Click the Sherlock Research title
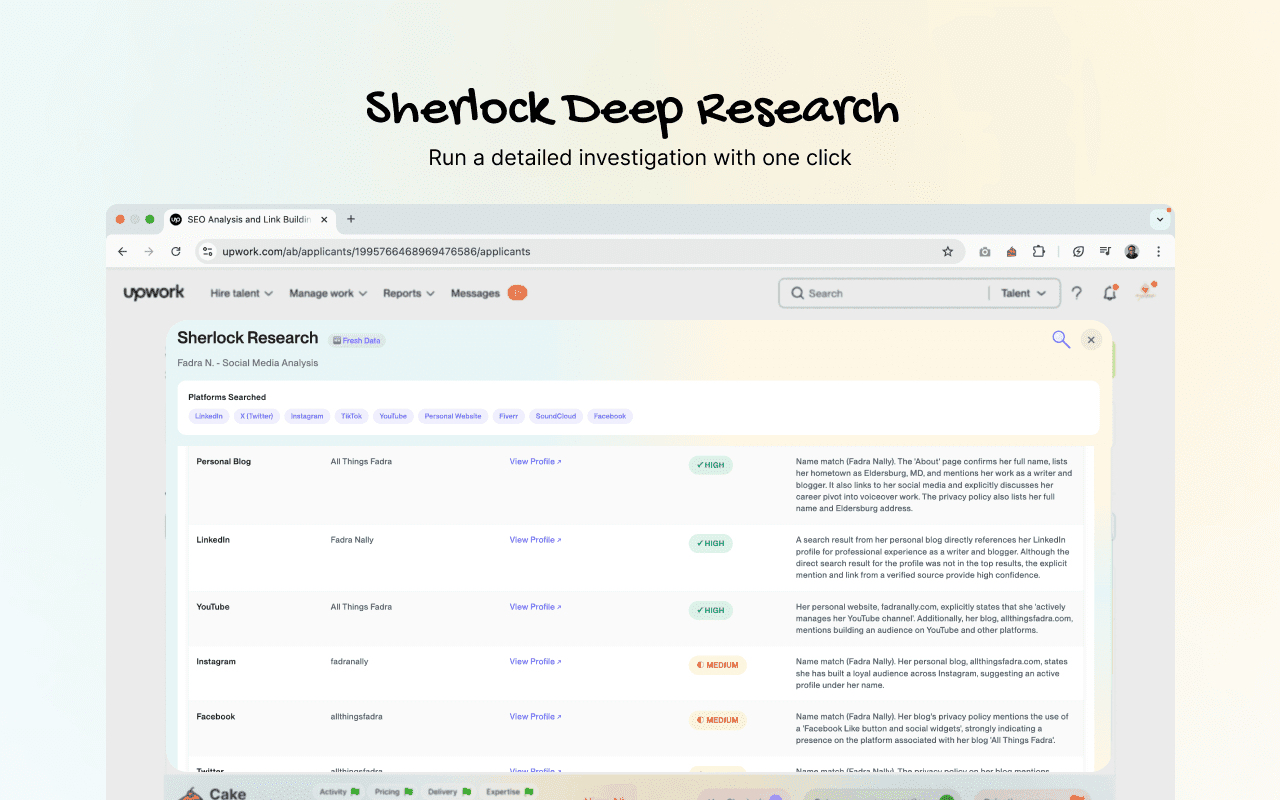The width and height of the screenshot is (1280, 800). pos(248,338)
